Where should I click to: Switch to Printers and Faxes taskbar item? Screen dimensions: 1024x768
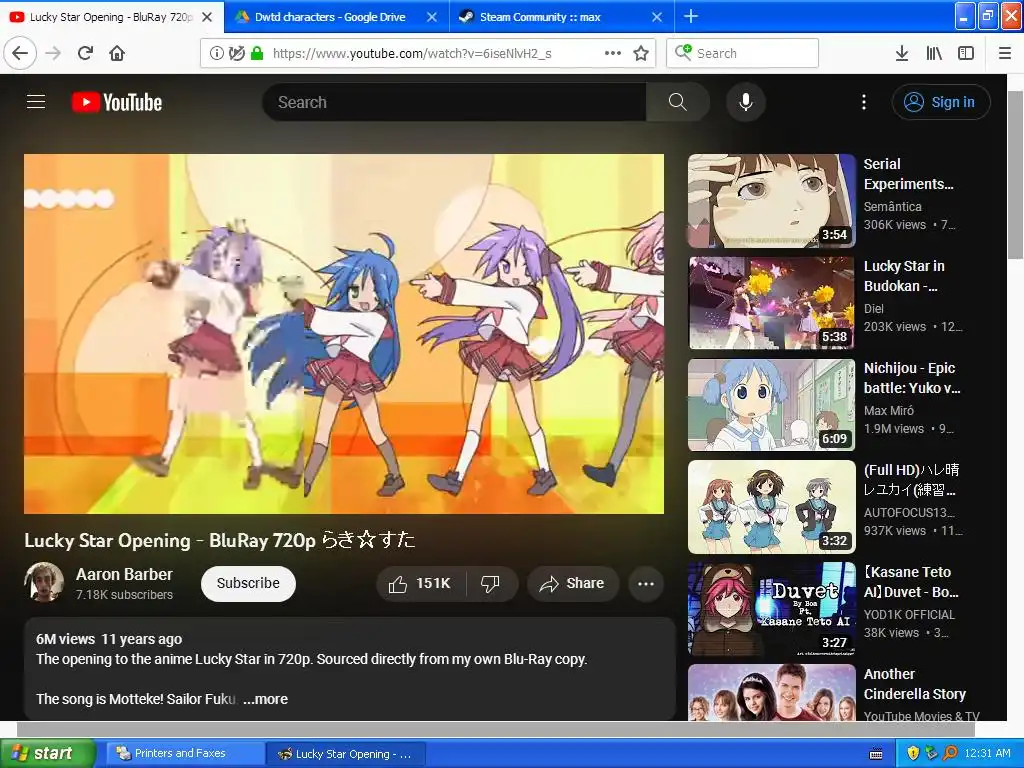(185, 753)
